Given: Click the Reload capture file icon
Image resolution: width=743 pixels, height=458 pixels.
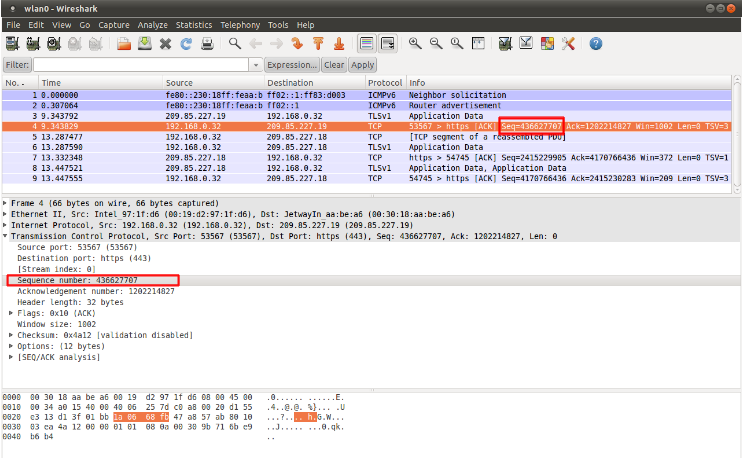Looking at the screenshot, I should point(186,44).
